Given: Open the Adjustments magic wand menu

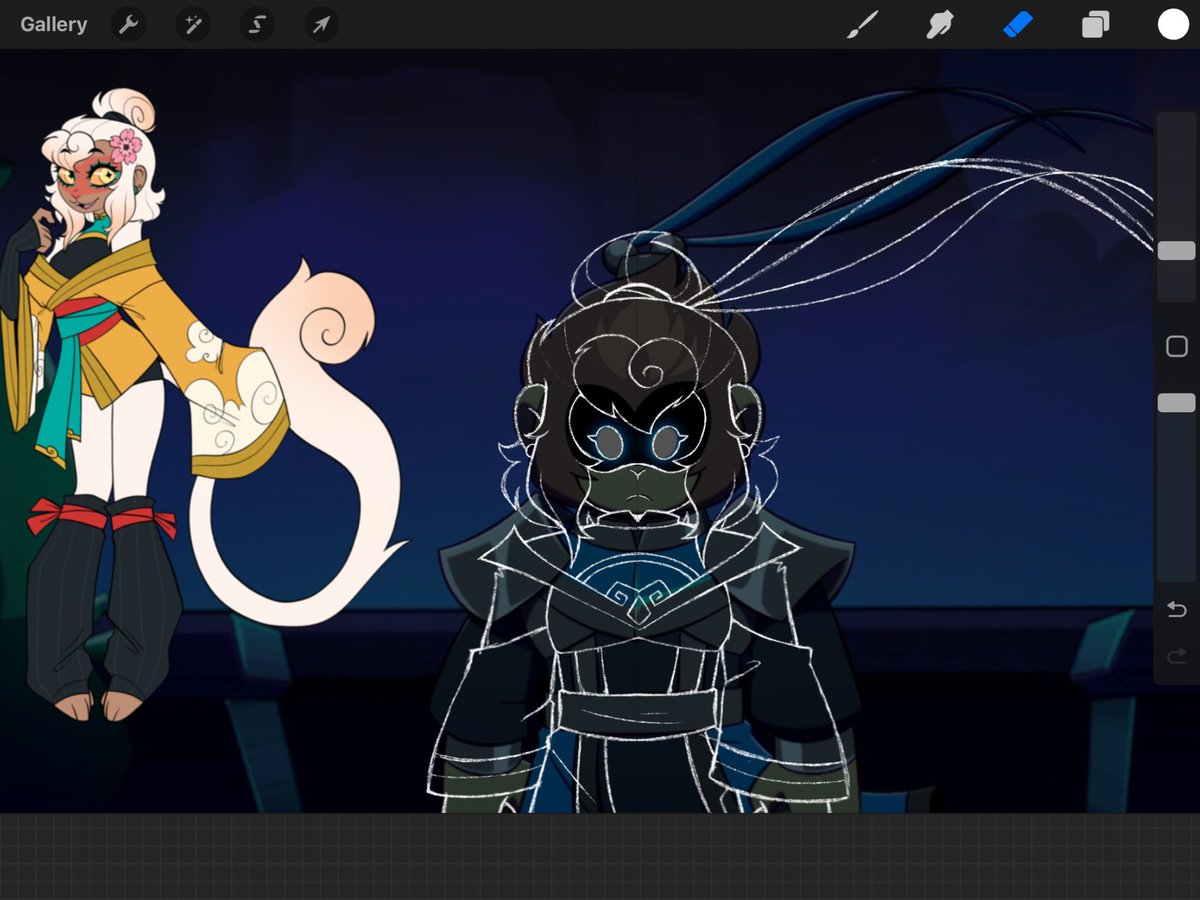Looking at the screenshot, I should pyautogui.click(x=192, y=24).
